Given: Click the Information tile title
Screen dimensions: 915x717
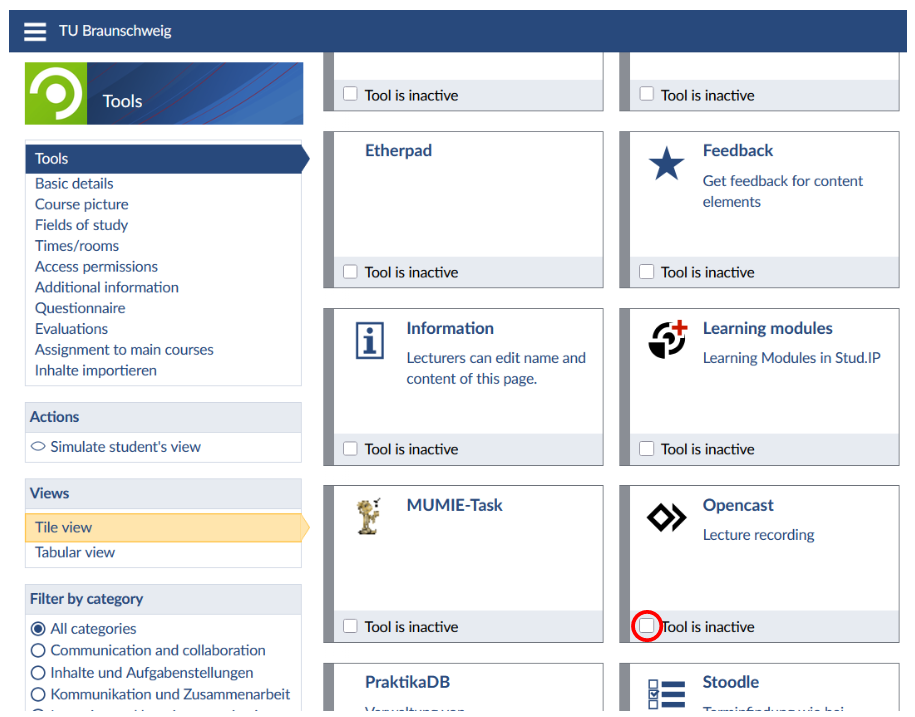Looking at the screenshot, I should coord(450,328).
